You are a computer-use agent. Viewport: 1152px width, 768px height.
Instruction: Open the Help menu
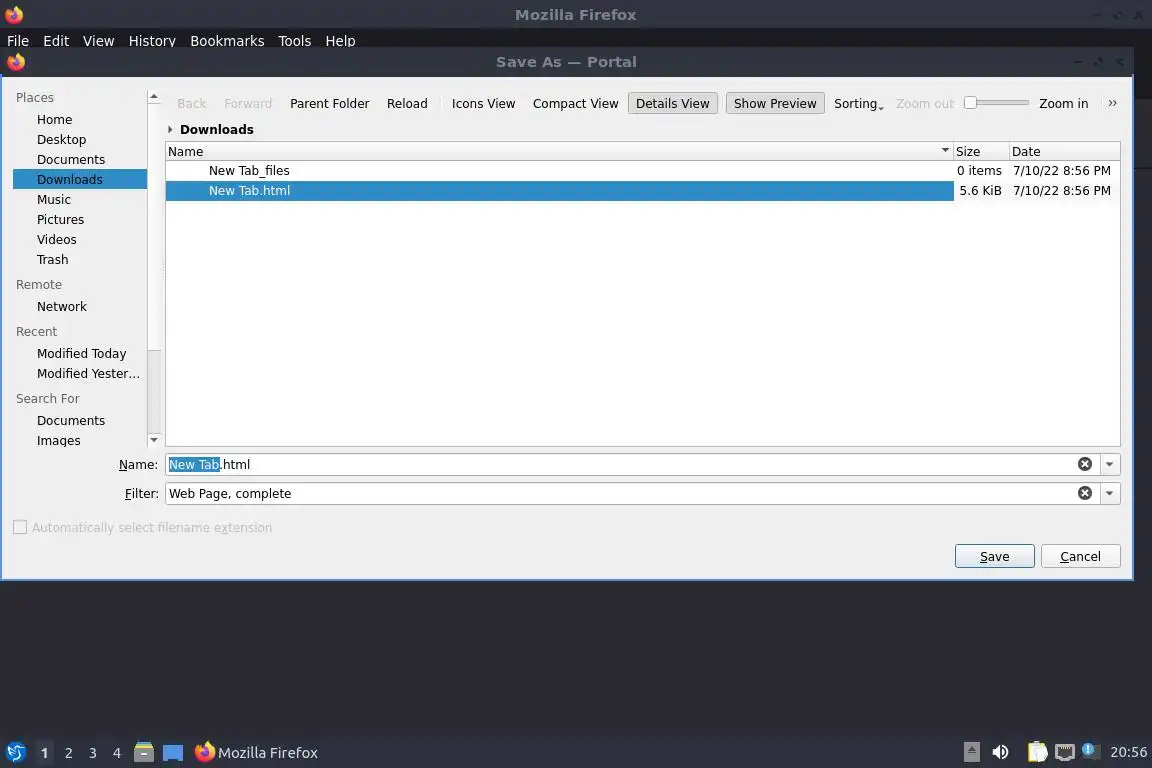(x=340, y=40)
